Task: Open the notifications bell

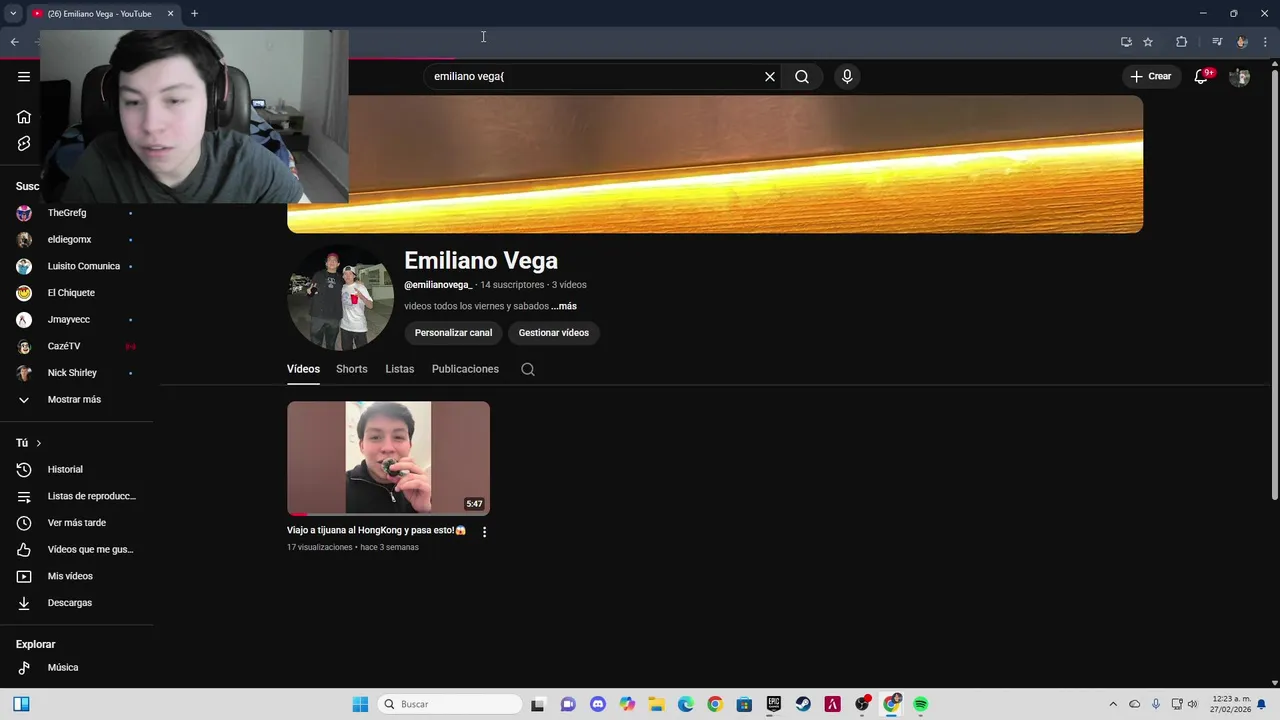Action: (1202, 76)
